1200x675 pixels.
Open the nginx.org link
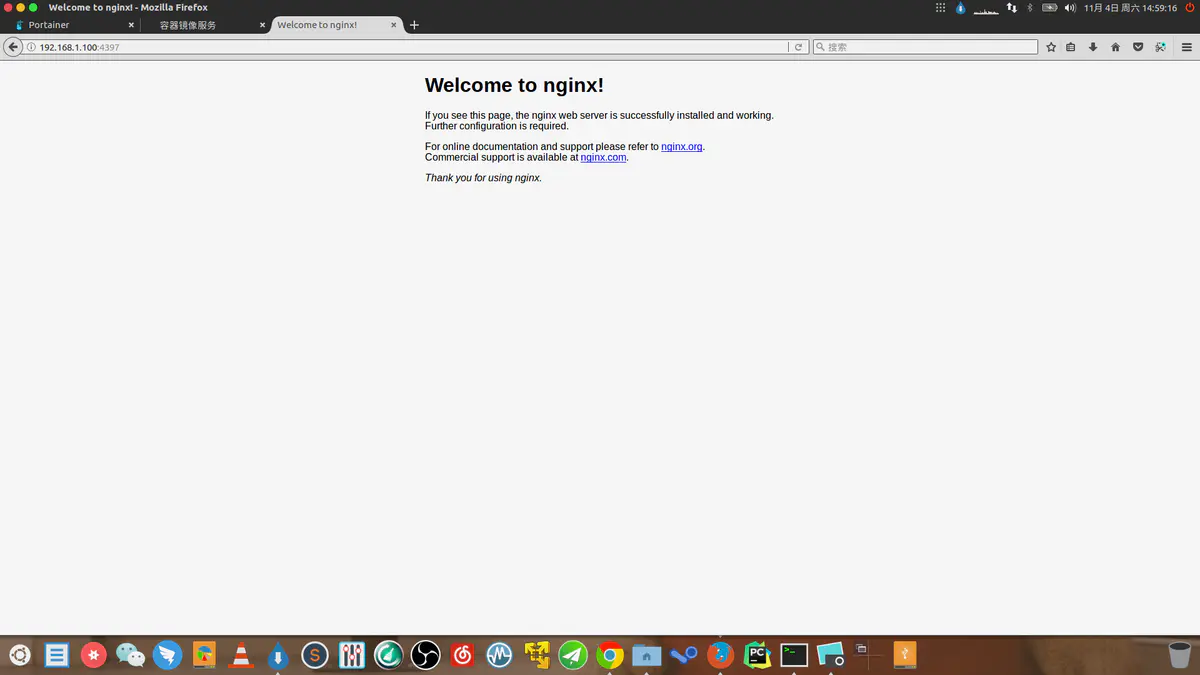coord(682,147)
